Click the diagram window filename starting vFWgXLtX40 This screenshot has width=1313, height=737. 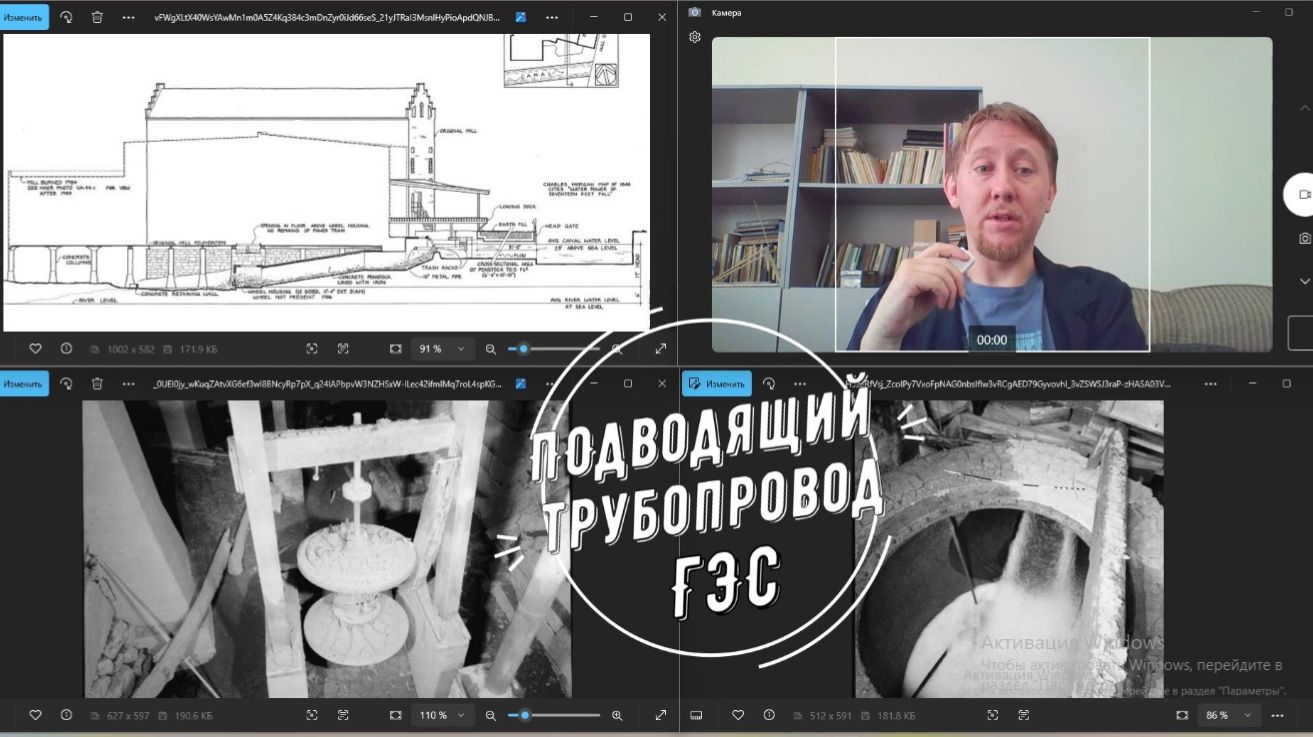pyautogui.click(x=327, y=17)
